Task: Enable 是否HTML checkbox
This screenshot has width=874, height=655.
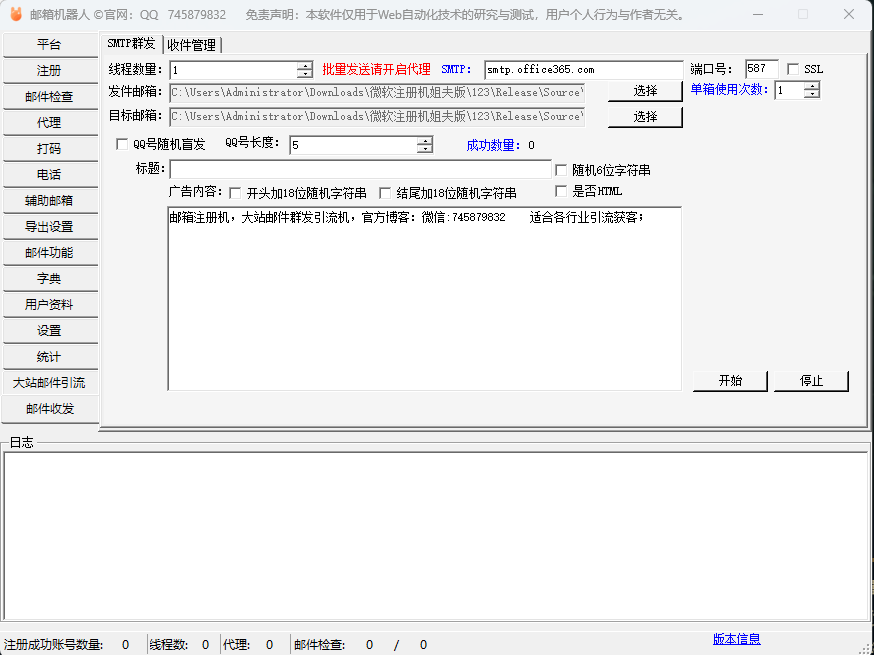Action: (x=561, y=191)
